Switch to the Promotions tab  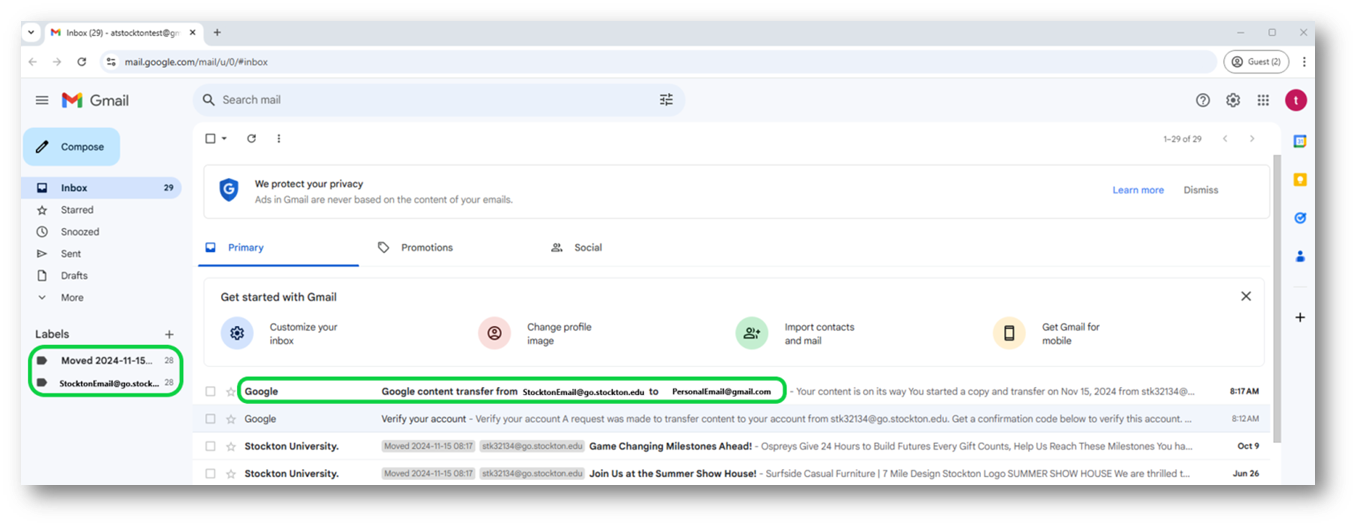coord(415,248)
